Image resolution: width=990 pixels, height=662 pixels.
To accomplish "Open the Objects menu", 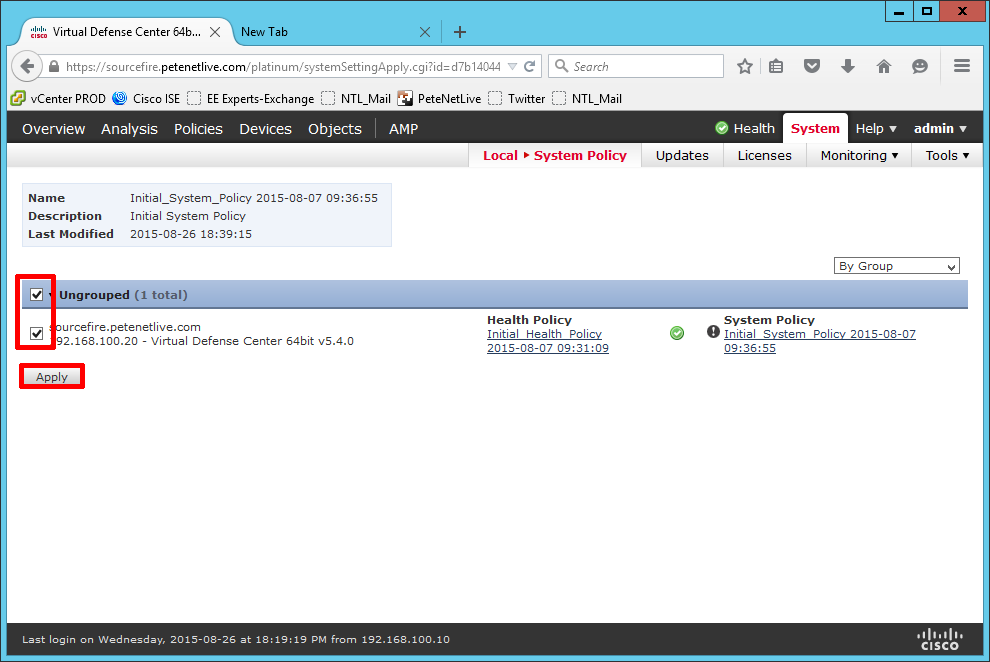I will tap(335, 129).
